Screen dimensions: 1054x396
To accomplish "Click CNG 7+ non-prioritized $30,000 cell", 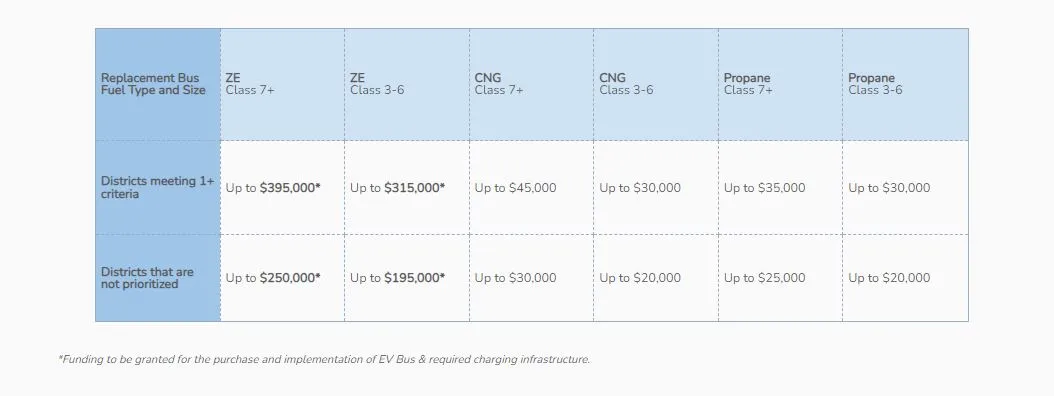I will click(516, 278).
